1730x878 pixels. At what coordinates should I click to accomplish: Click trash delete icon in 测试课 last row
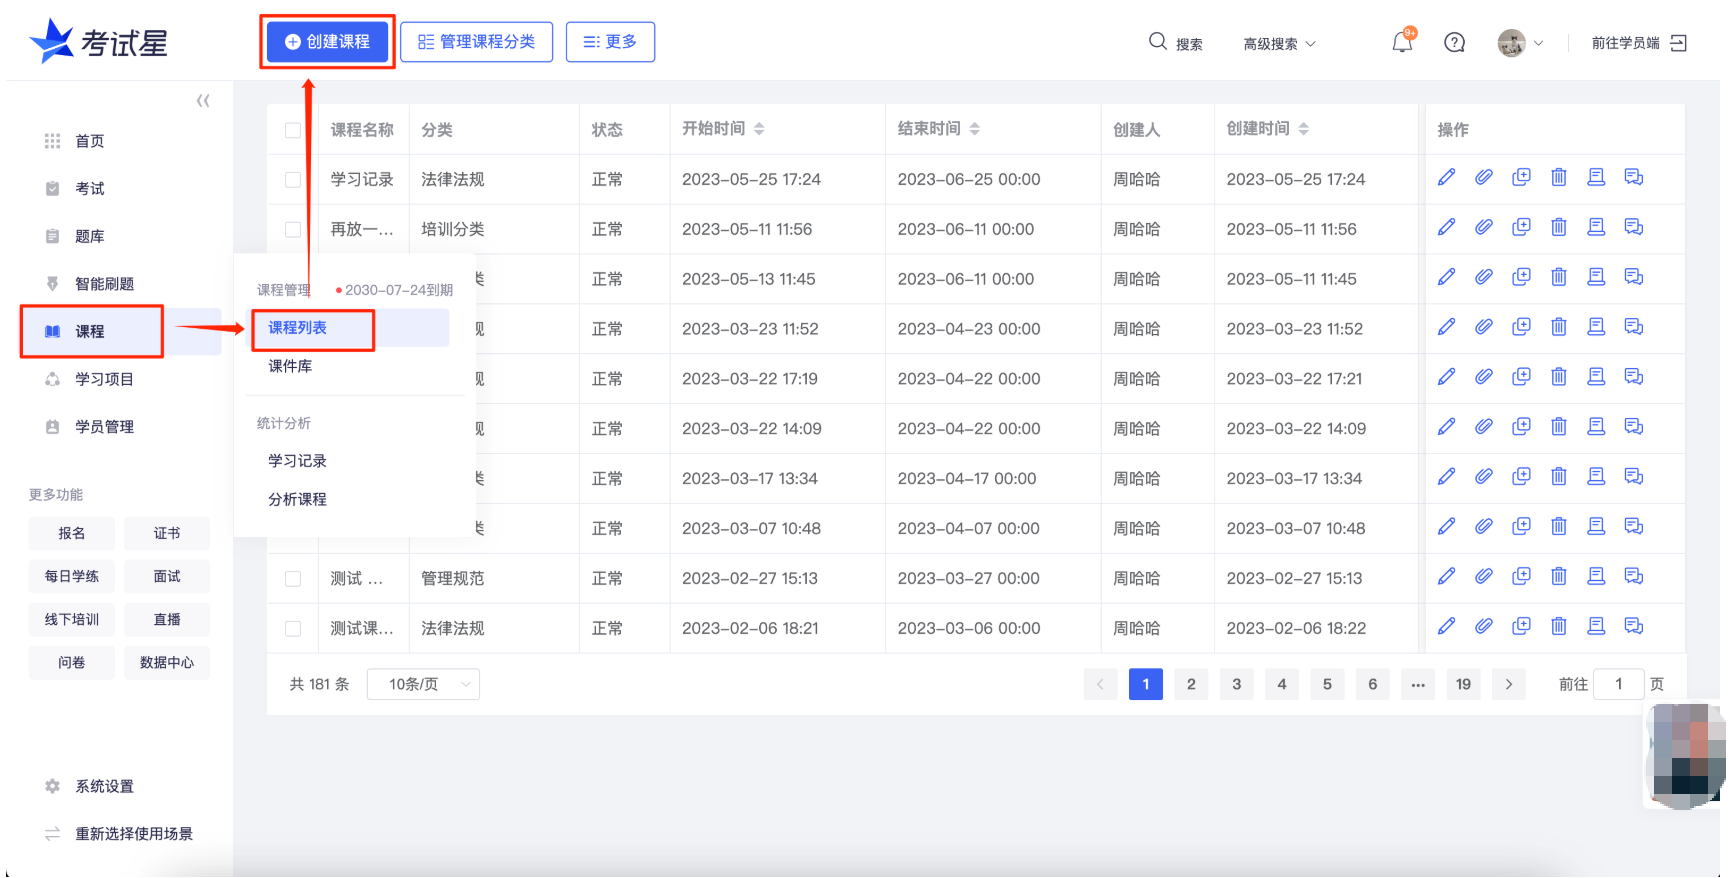click(x=1558, y=627)
